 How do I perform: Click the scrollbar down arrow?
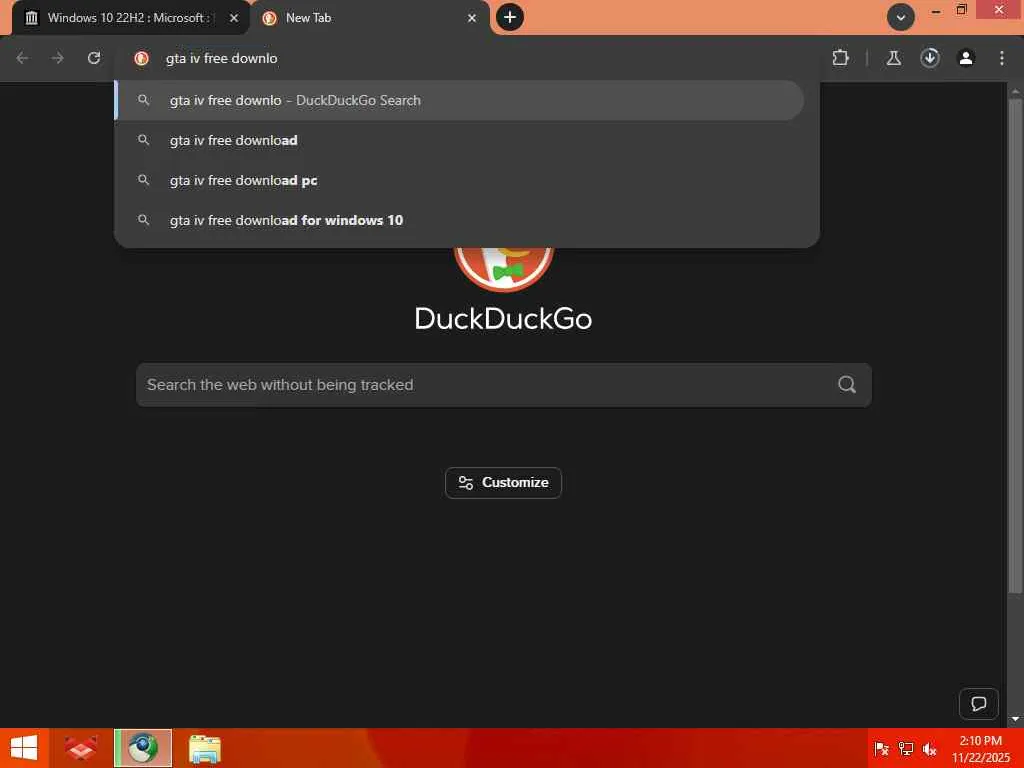click(1015, 720)
